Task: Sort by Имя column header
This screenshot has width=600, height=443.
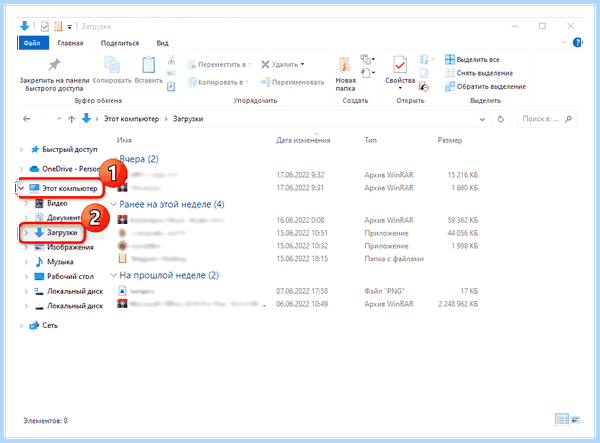Action: point(124,140)
